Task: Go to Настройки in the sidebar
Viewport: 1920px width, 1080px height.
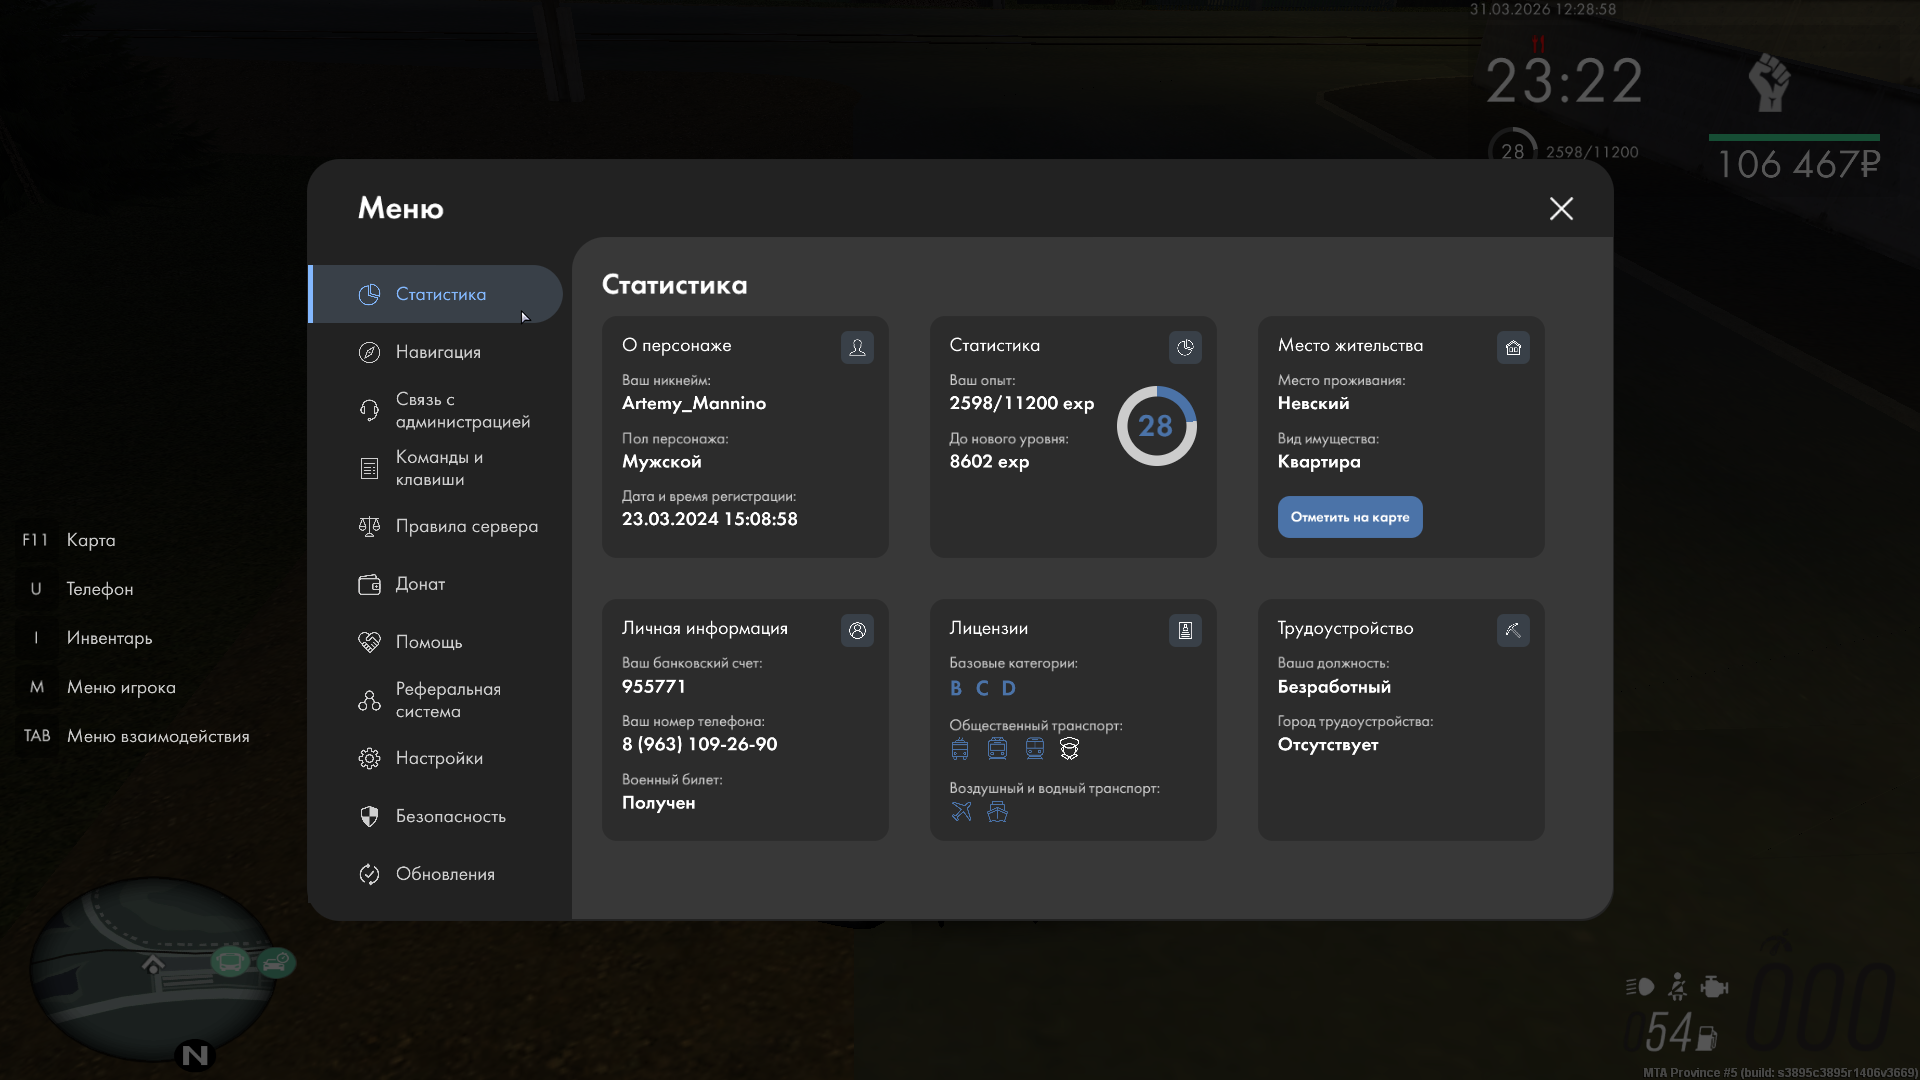Action: point(439,758)
